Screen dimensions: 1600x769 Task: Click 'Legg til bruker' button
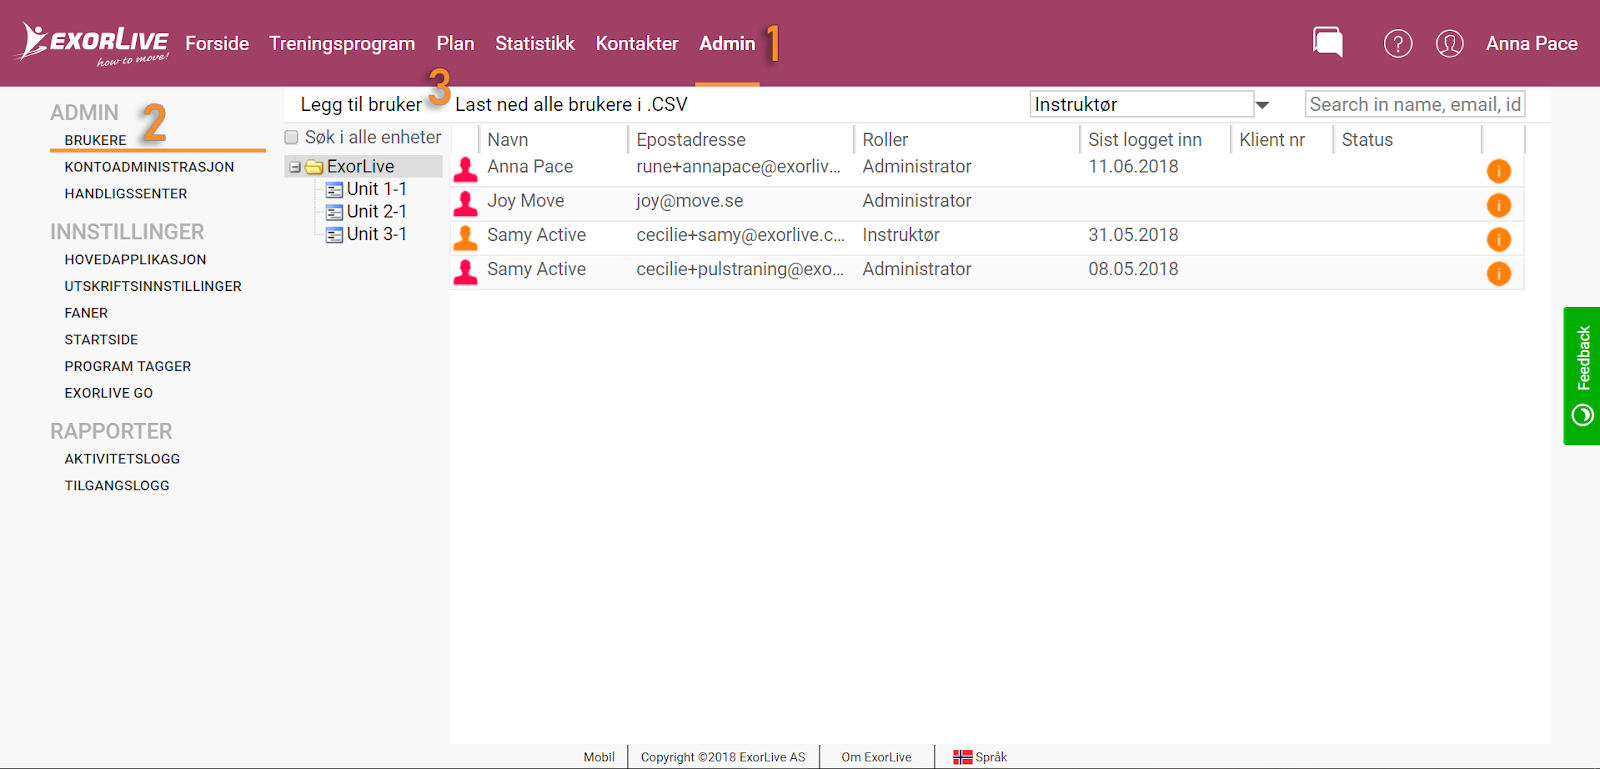point(361,104)
